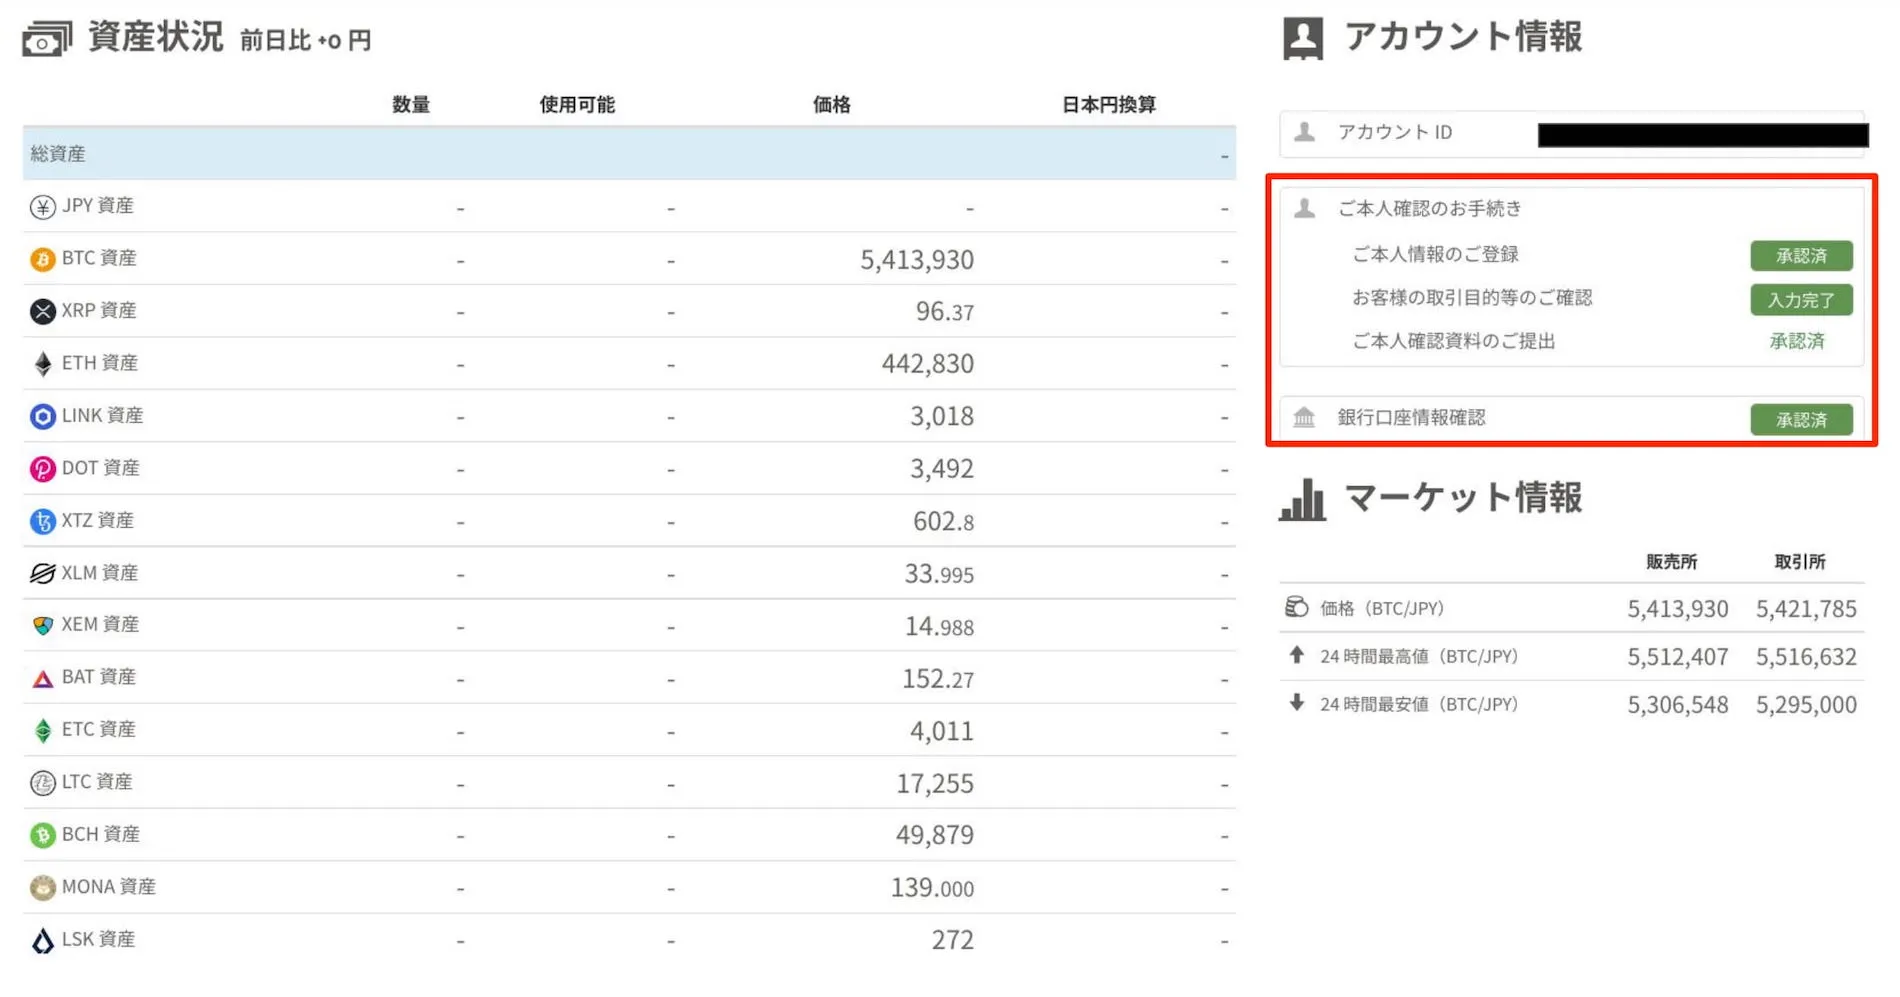Select the ETH asset icon

coord(42,364)
